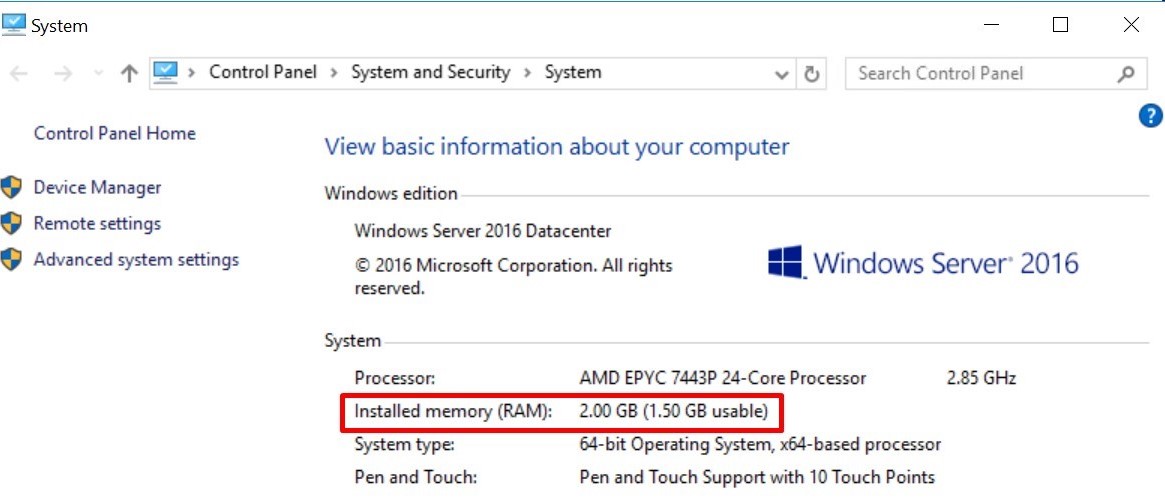The image size is (1165, 502).
Task: Click the shield icon beside Remote settings
Action: coord(11,223)
